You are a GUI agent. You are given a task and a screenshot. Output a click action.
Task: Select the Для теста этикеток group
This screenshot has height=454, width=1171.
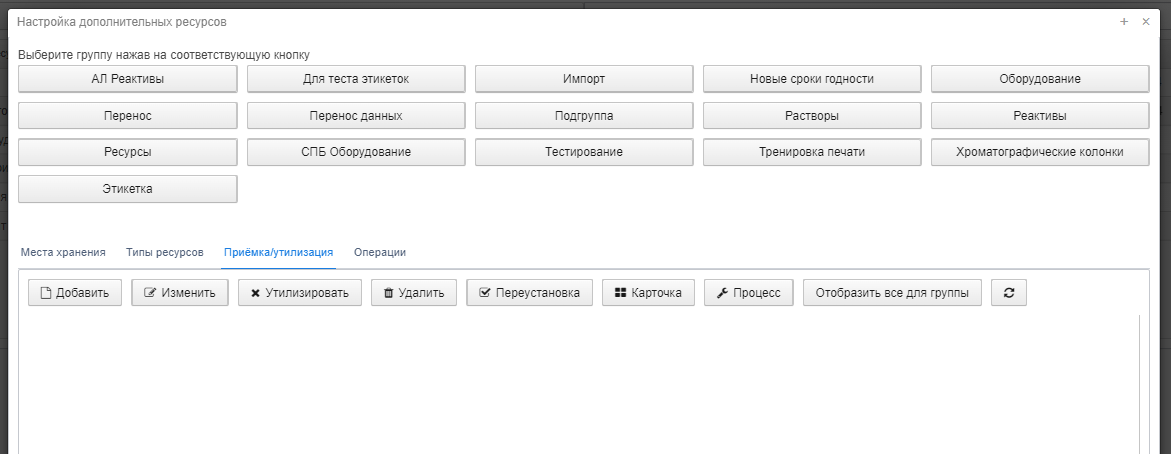click(x=356, y=78)
